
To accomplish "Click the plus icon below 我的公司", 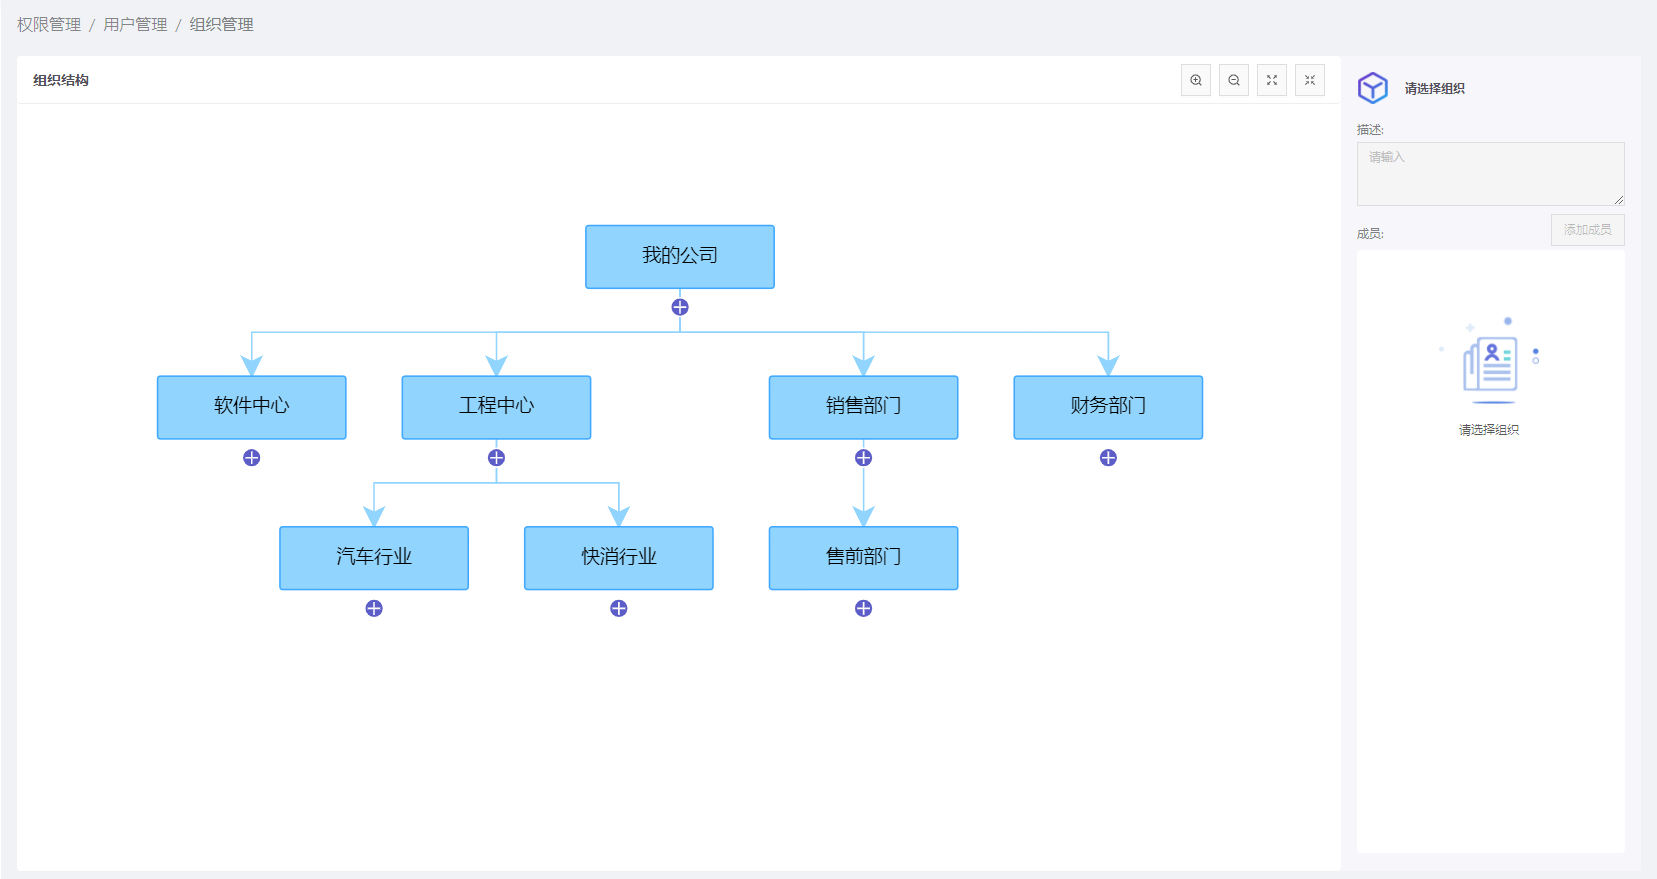I will [680, 307].
